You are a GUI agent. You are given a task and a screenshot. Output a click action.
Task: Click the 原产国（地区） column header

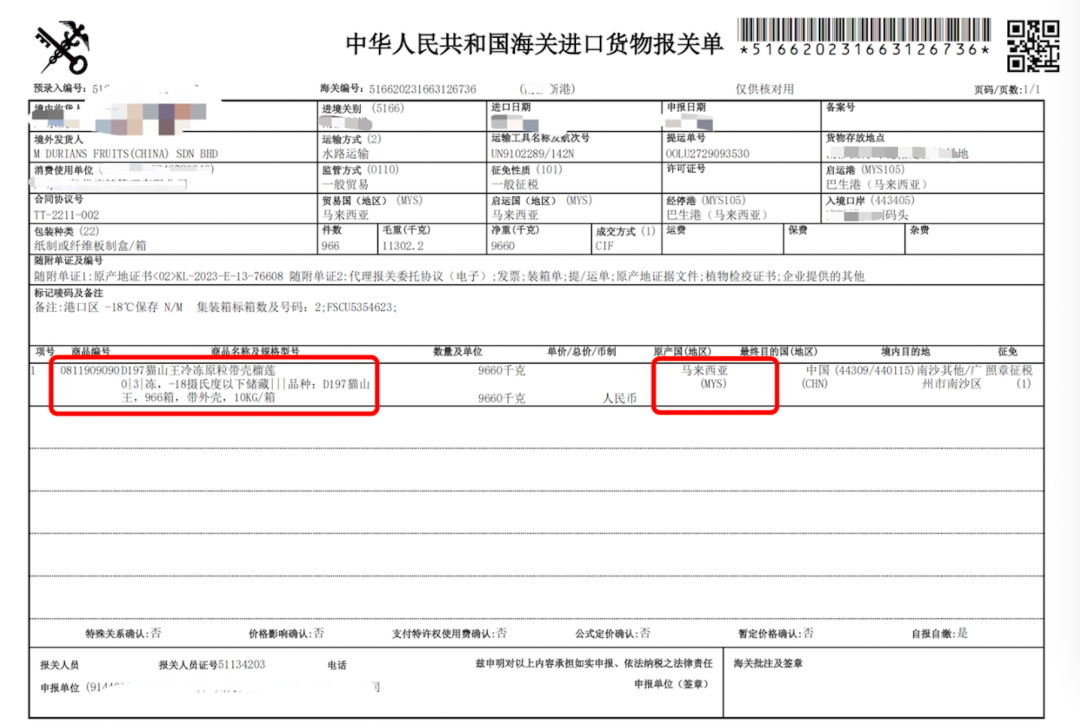coord(682,351)
